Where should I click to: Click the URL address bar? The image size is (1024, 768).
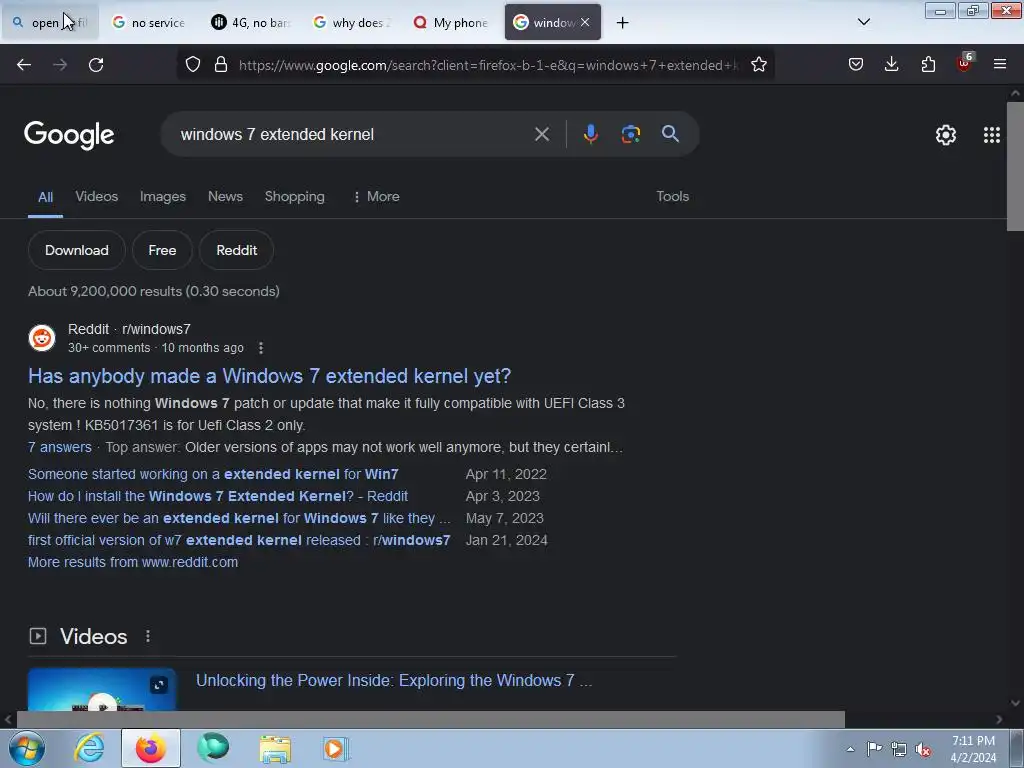[488, 65]
